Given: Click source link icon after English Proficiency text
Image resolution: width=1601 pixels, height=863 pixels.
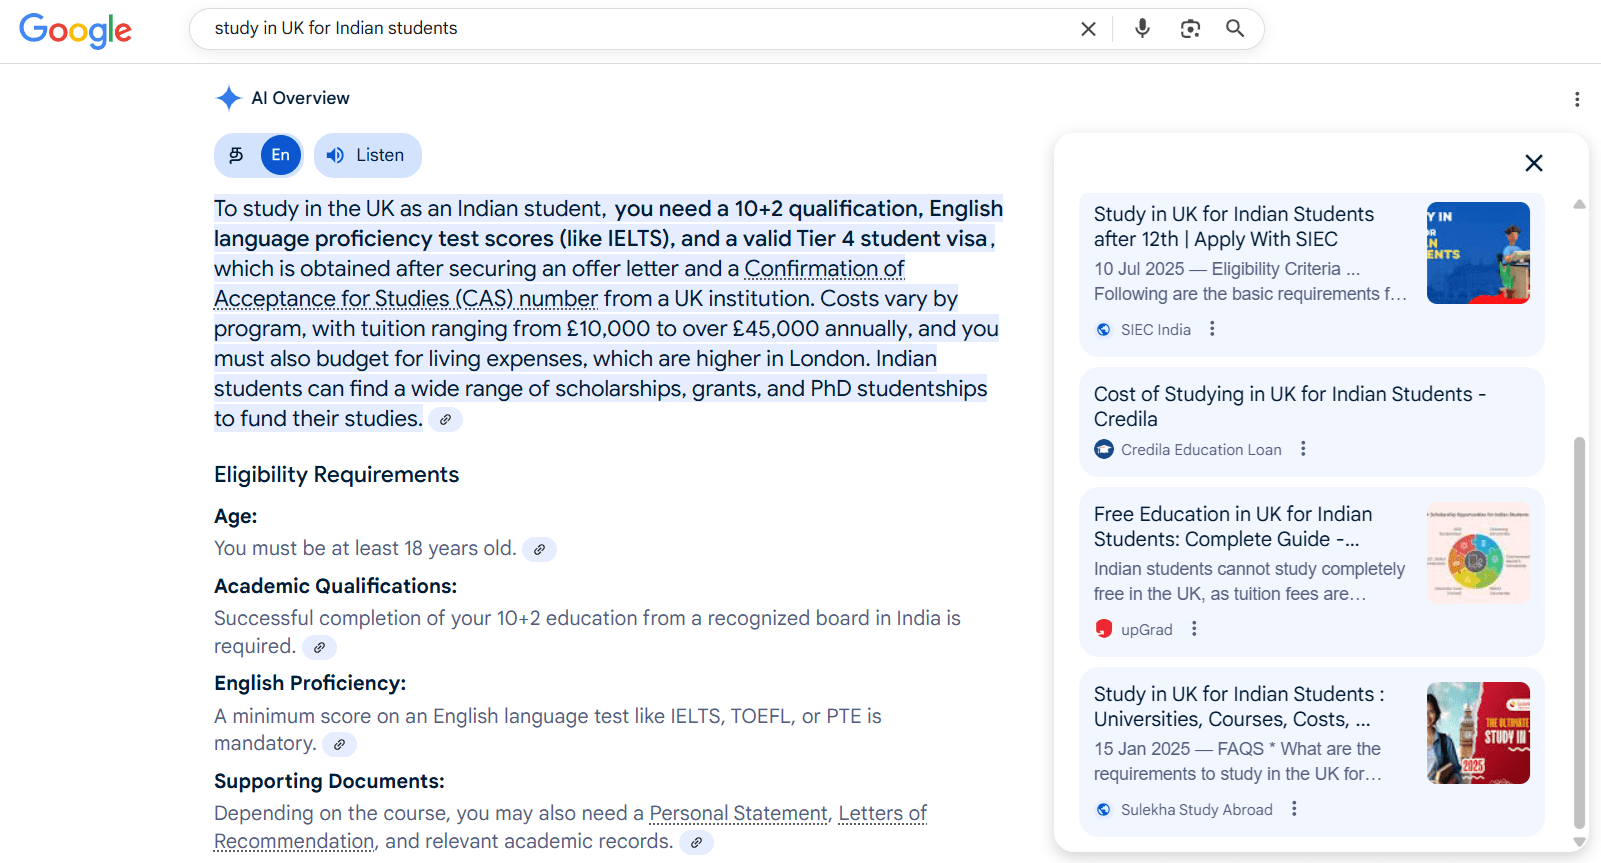Looking at the screenshot, I should pos(339,744).
